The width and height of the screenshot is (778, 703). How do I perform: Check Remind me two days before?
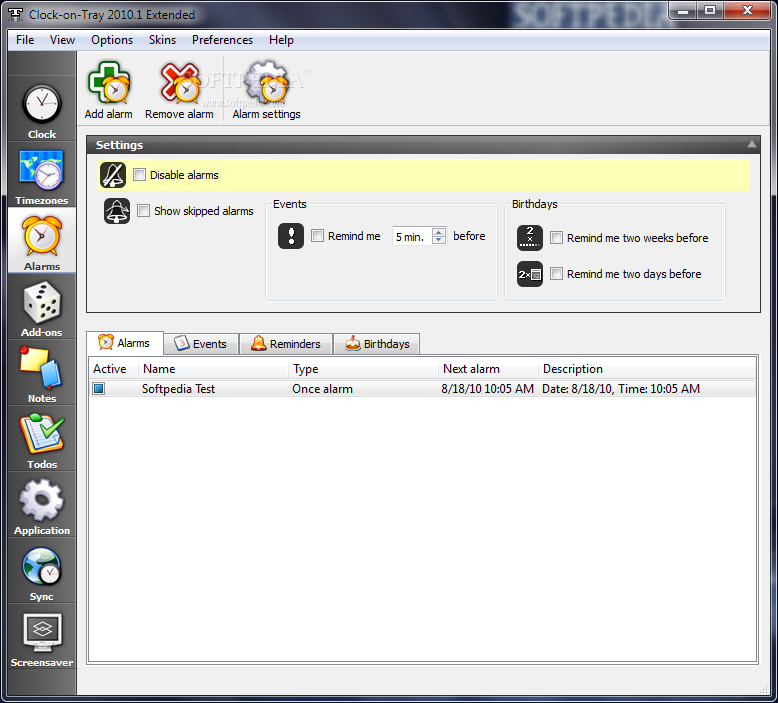pos(556,273)
